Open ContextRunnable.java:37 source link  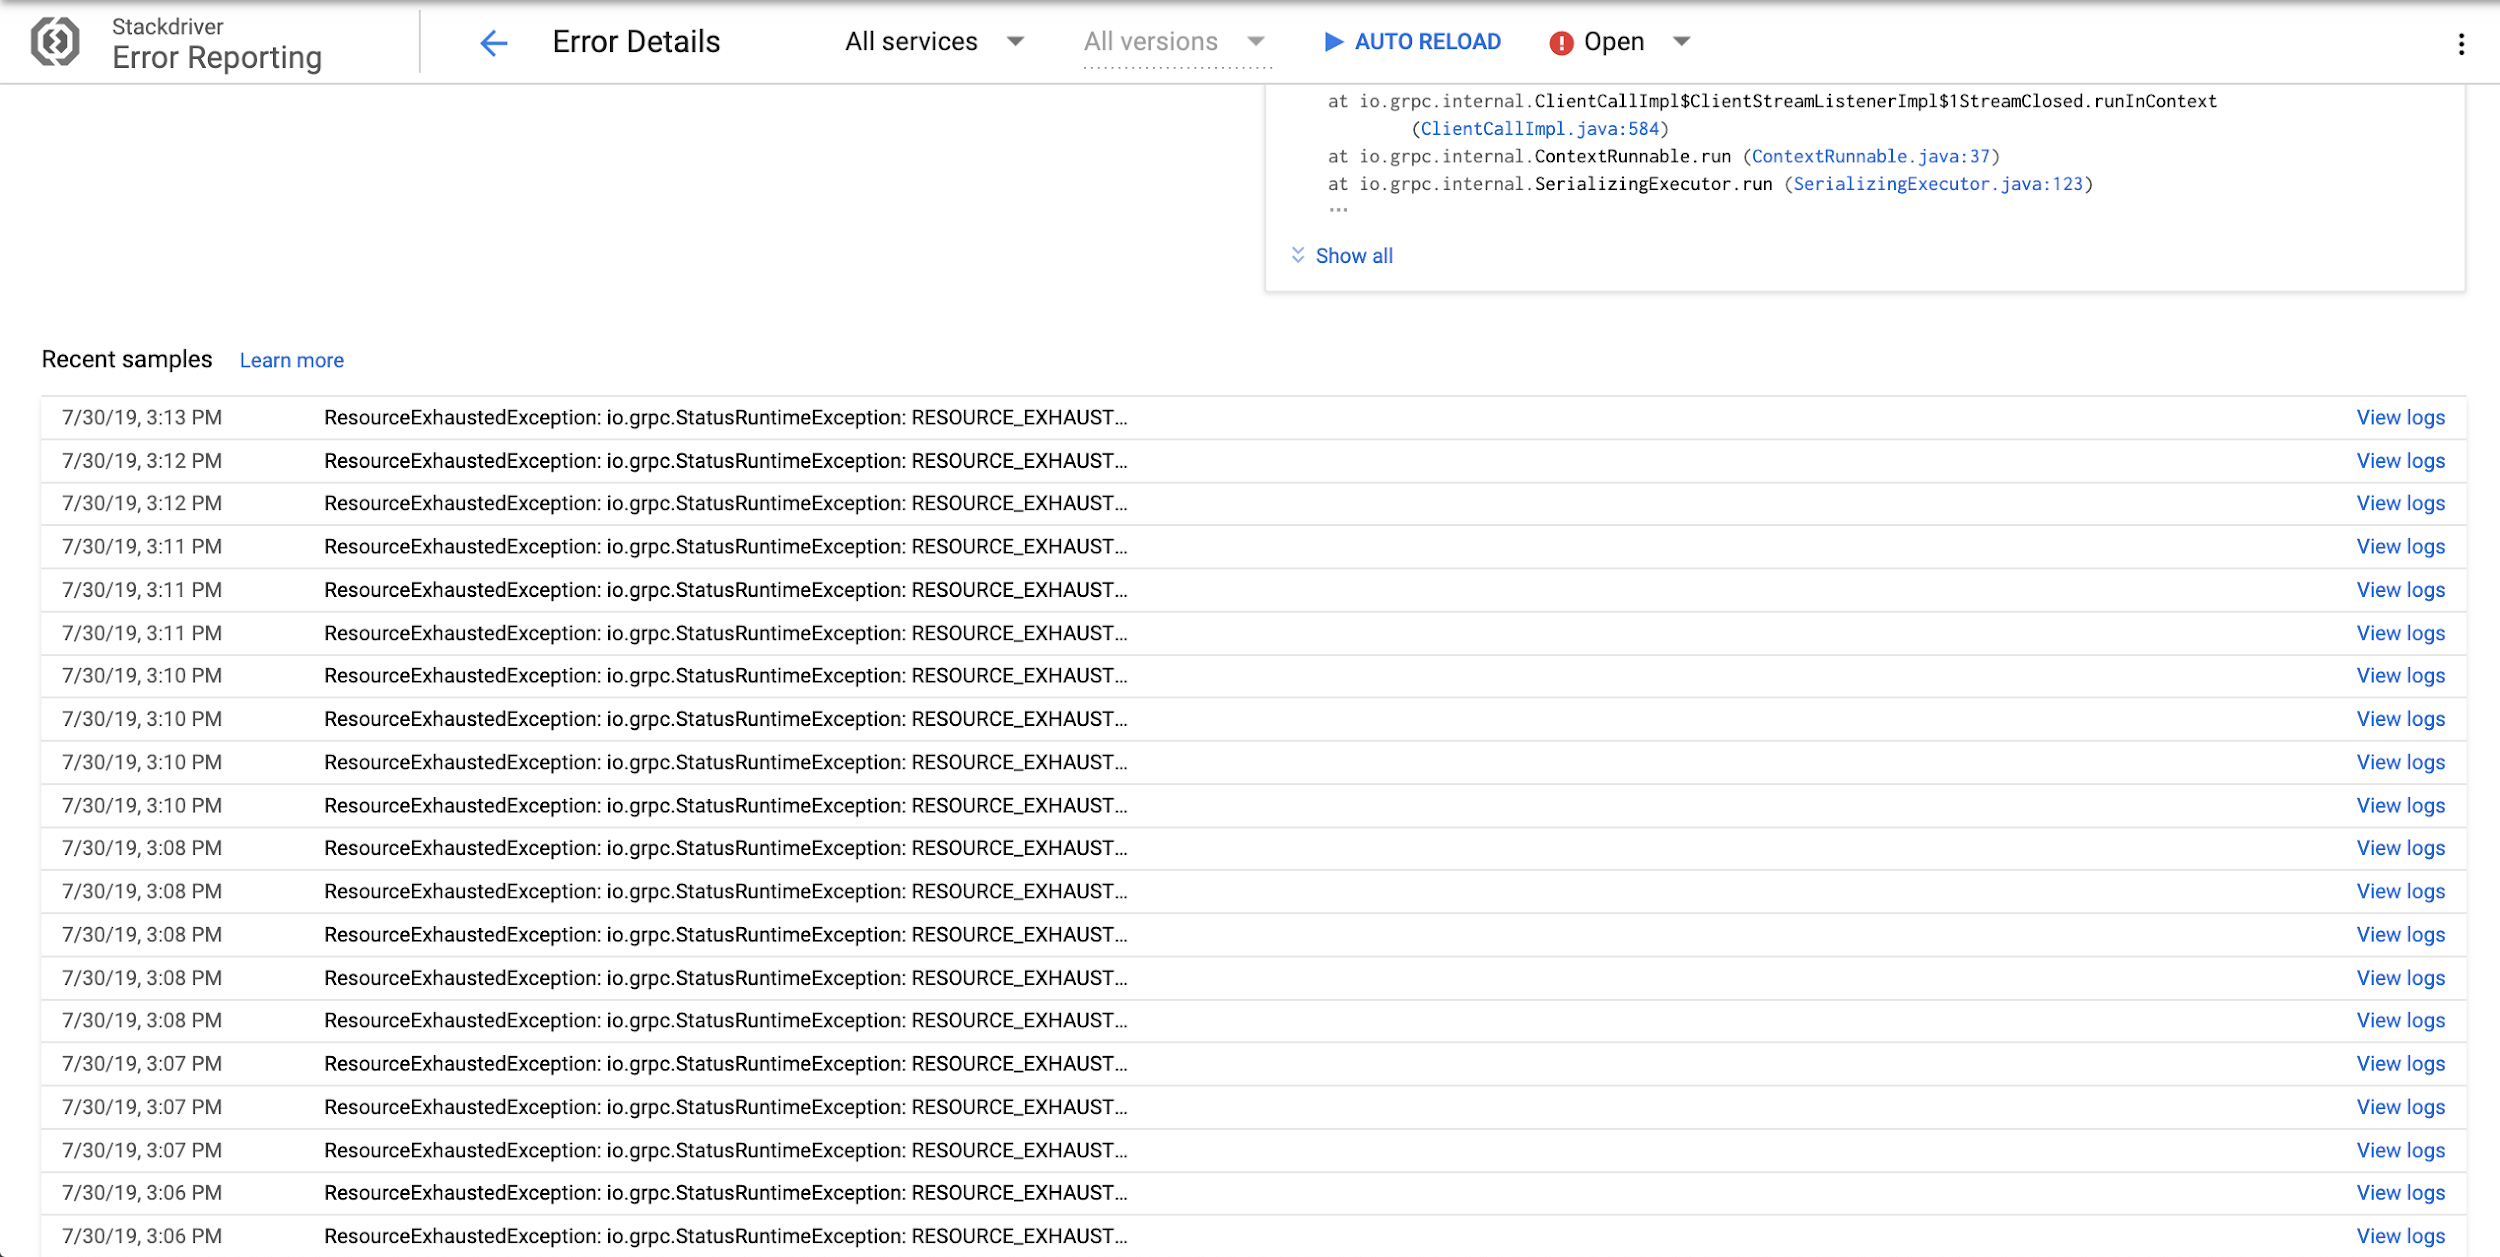click(x=1870, y=156)
